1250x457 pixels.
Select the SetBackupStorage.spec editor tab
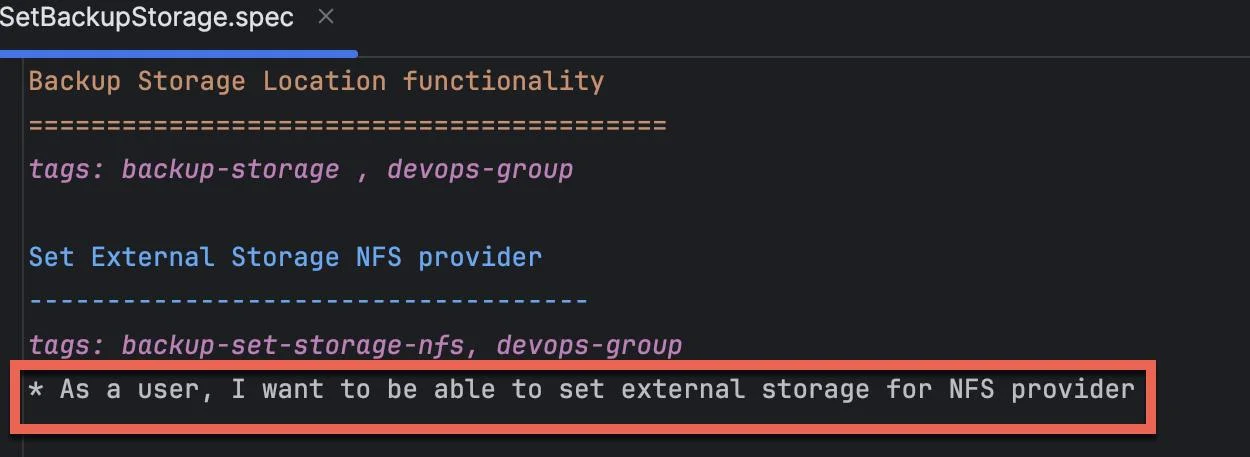pyautogui.click(x=150, y=20)
